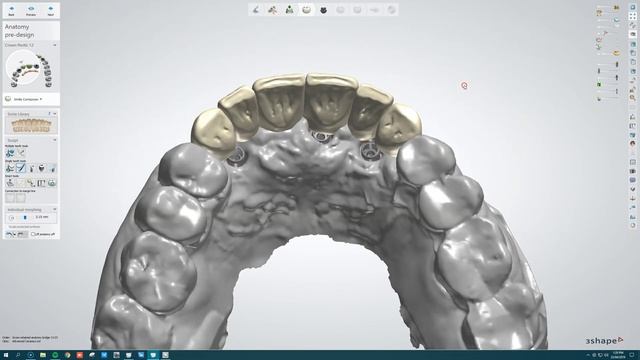Click the fifth dark step icon in workflow bar
This screenshot has width=640, height=360.
(323, 9)
